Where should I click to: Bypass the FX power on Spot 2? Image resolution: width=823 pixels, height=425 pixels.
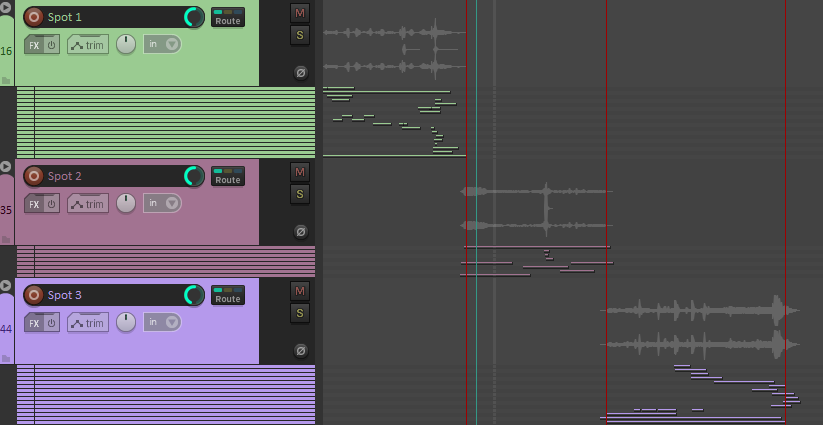coord(51,204)
